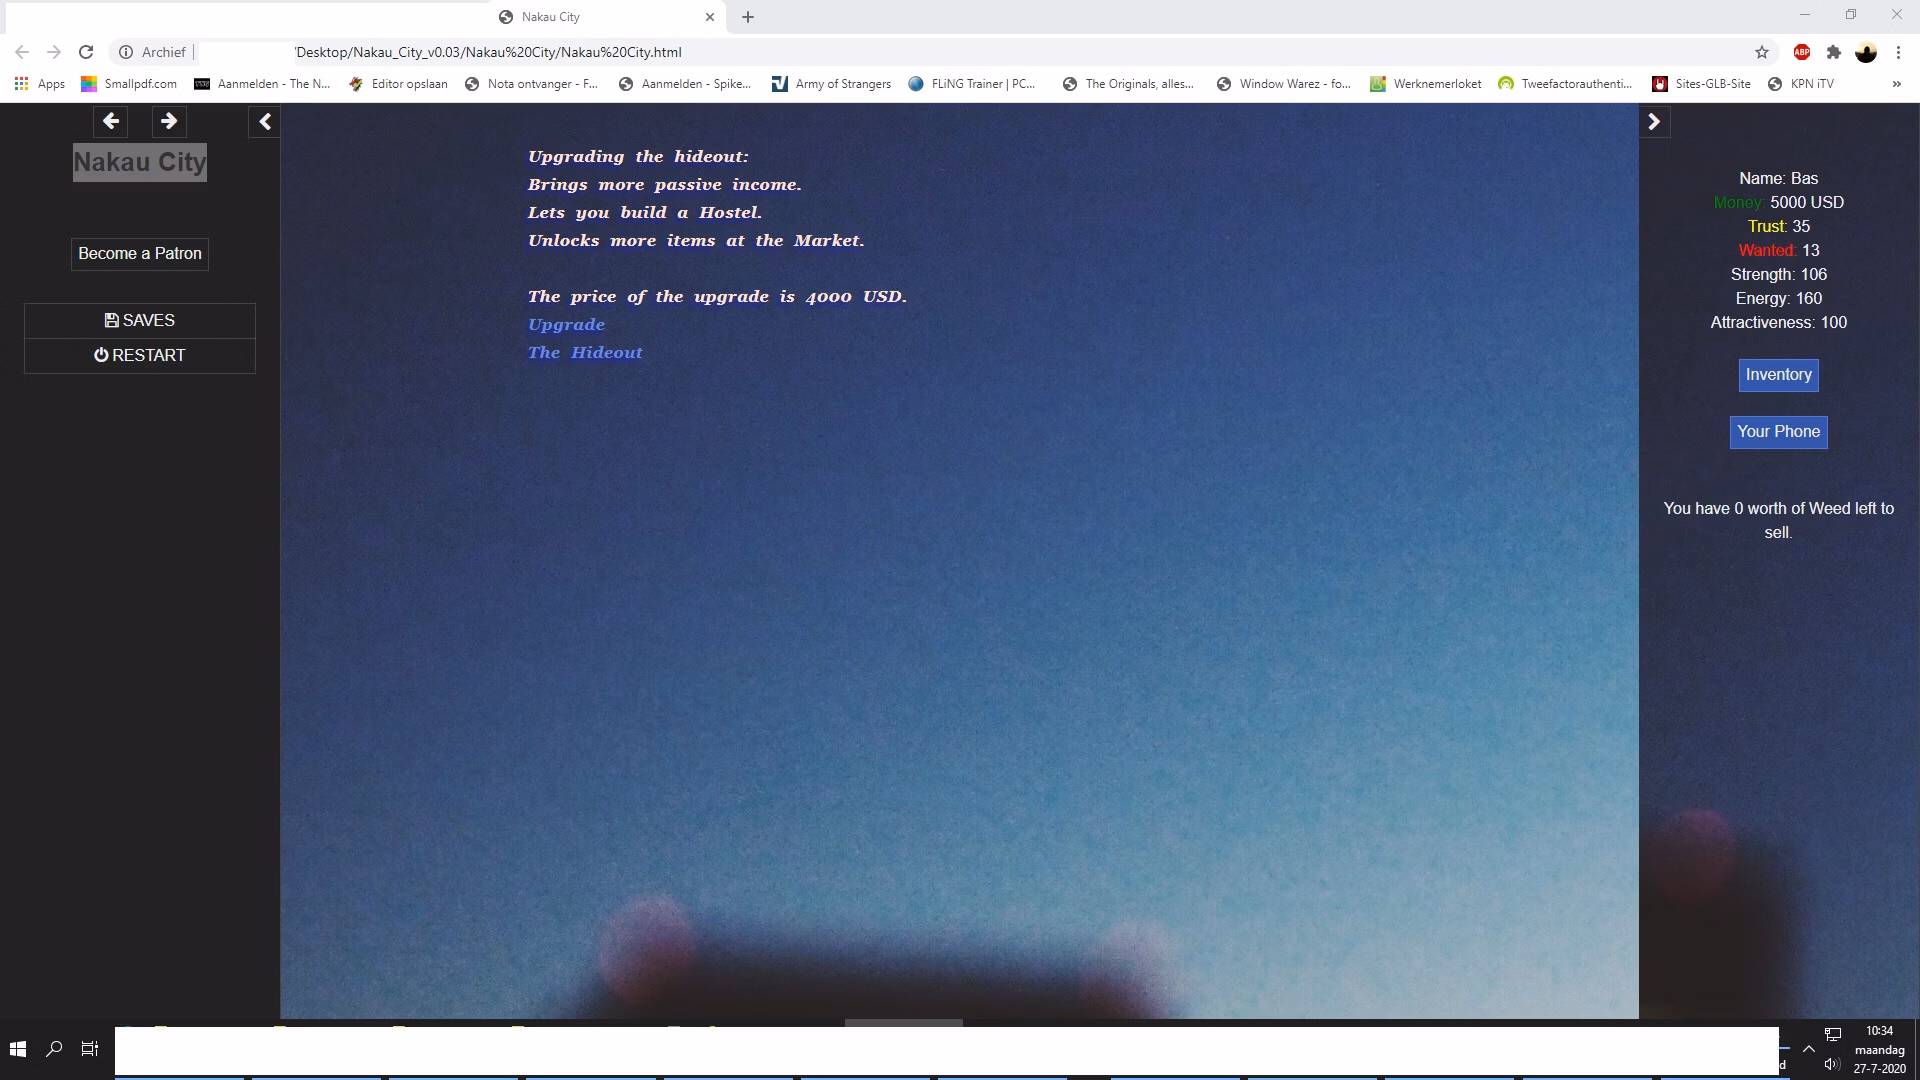Screen dimensions: 1920x1080
Task: Open the Tweefactorauthenti... bookmark
Action: click(x=1565, y=84)
